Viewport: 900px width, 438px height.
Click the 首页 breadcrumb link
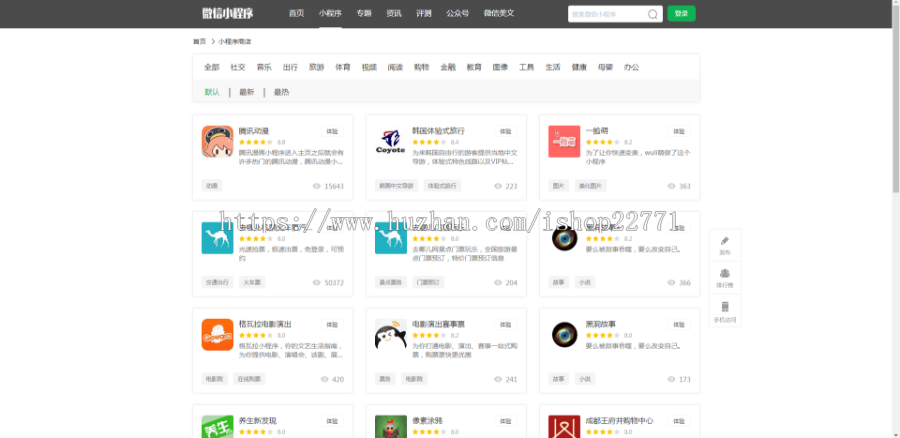[199, 41]
